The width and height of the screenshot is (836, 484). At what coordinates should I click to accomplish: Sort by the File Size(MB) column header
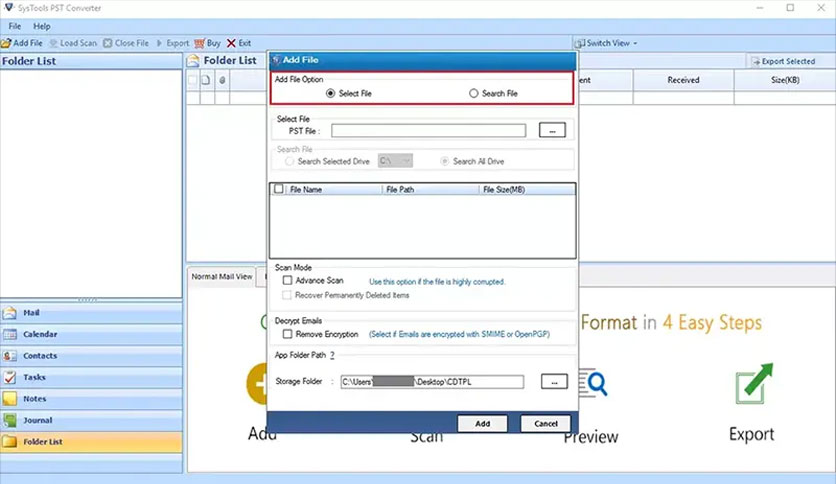click(527, 189)
